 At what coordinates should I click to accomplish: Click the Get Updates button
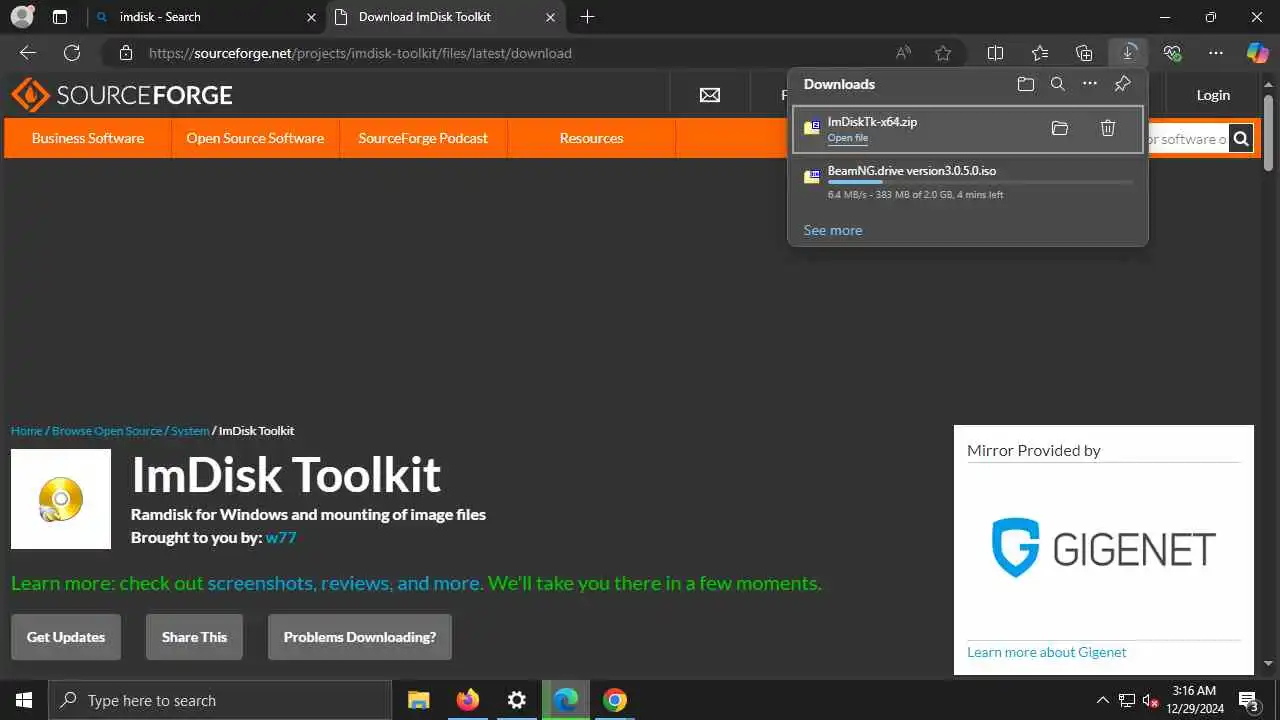click(66, 637)
